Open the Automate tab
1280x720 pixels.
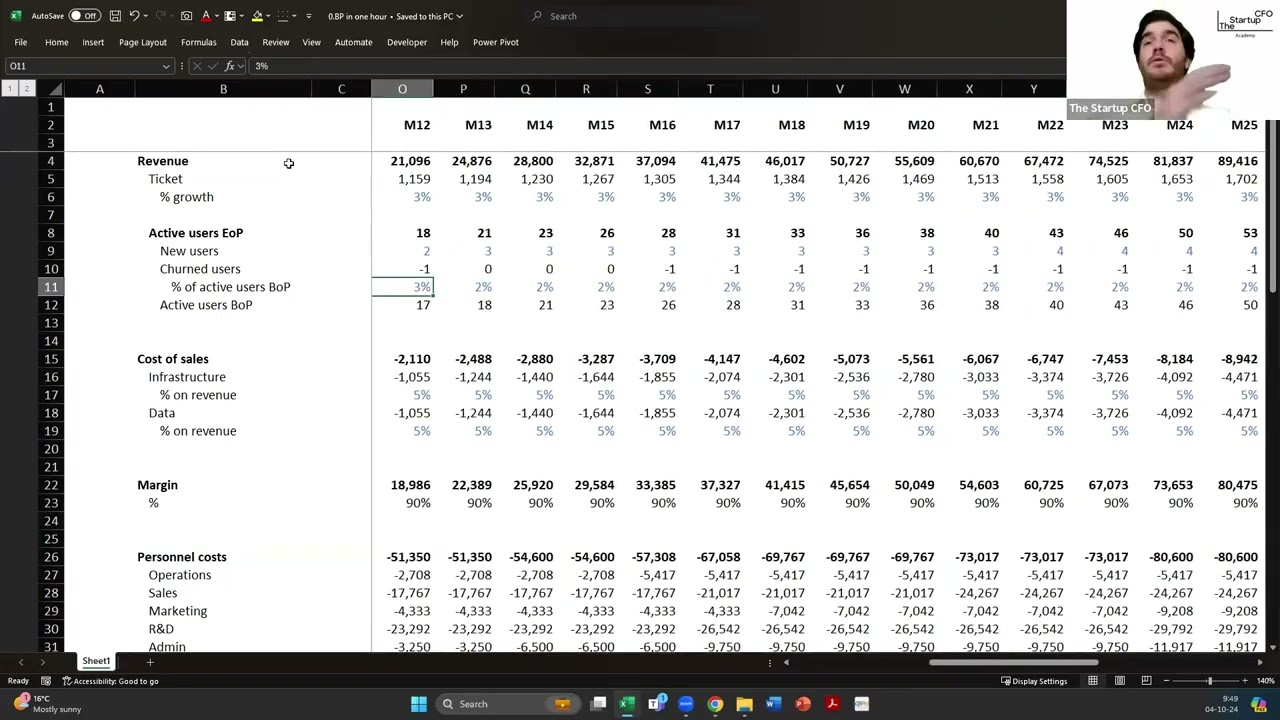tap(353, 42)
